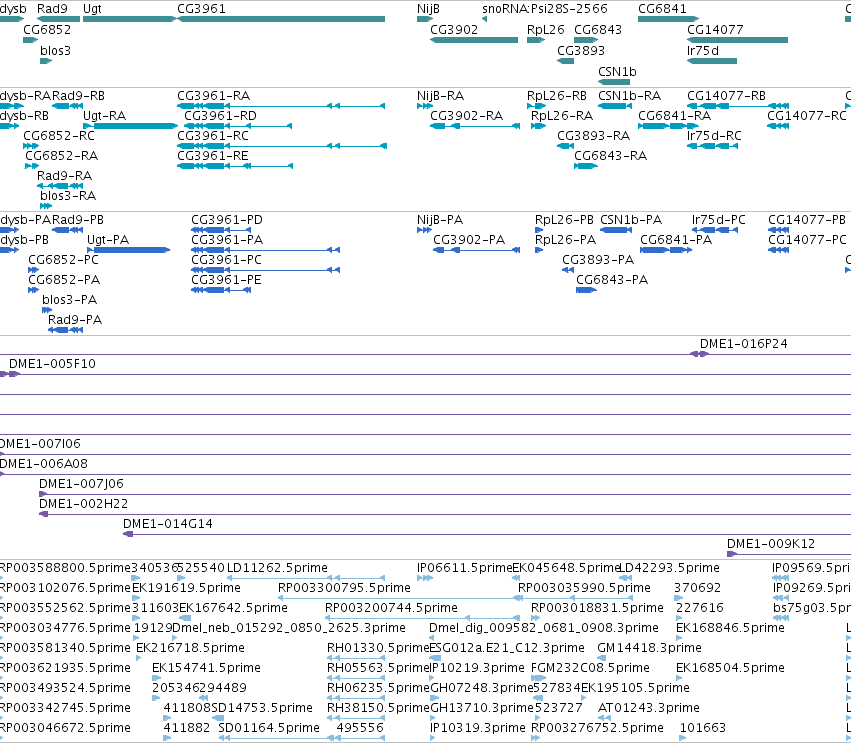Select the DME1-006A08 clone label
This screenshot has width=851, height=743.
(43, 464)
